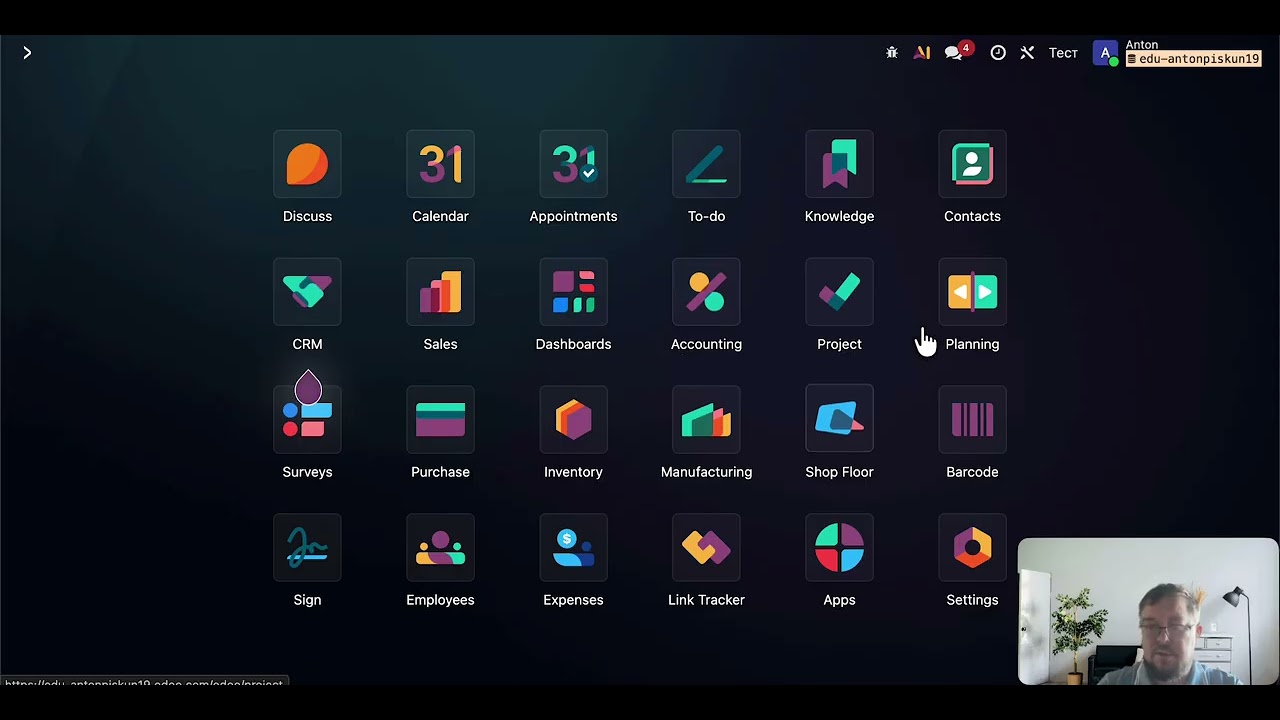Open the Sales app
The image size is (1280, 720).
tap(440, 292)
